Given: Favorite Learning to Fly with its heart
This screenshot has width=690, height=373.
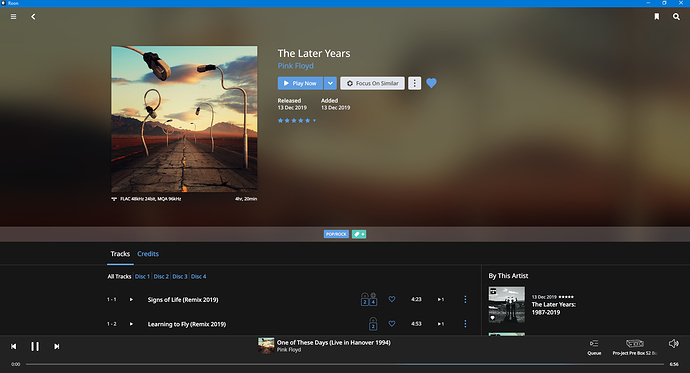Looking at the screenshot, I should 392,324.
